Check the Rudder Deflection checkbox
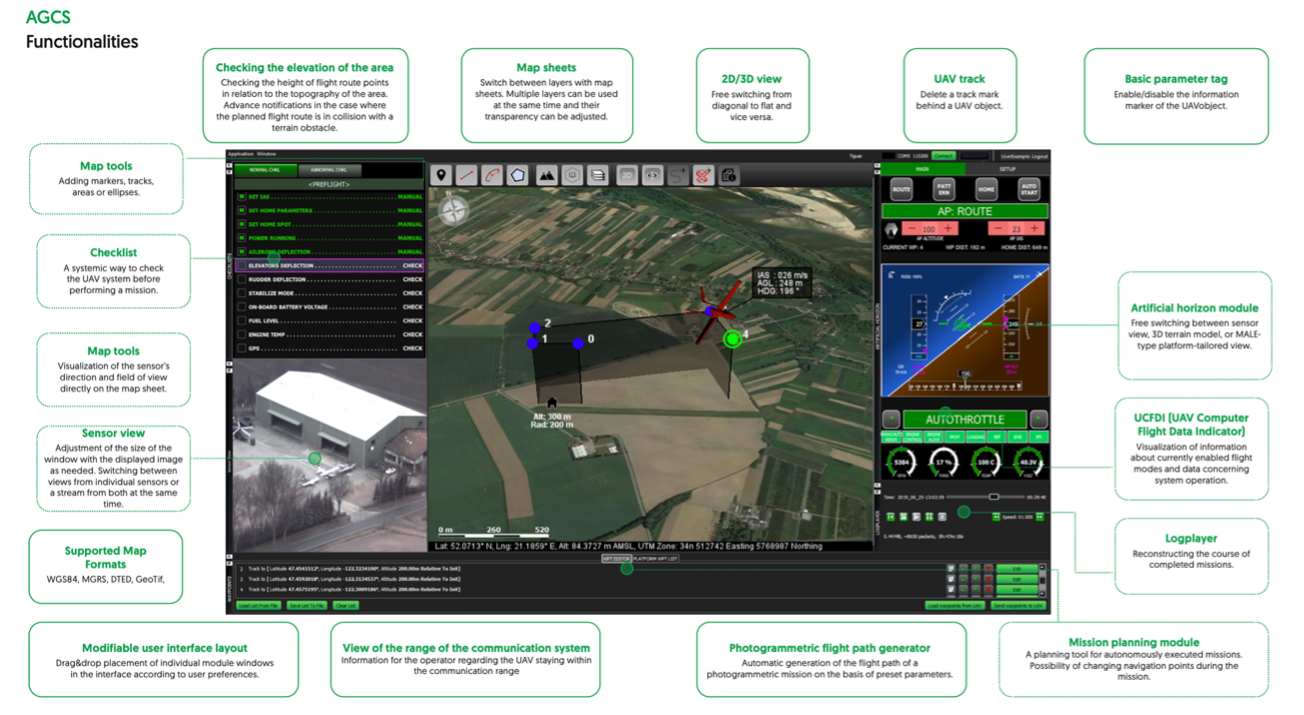This screenshot has height=715, width=1304. [241, 280]
